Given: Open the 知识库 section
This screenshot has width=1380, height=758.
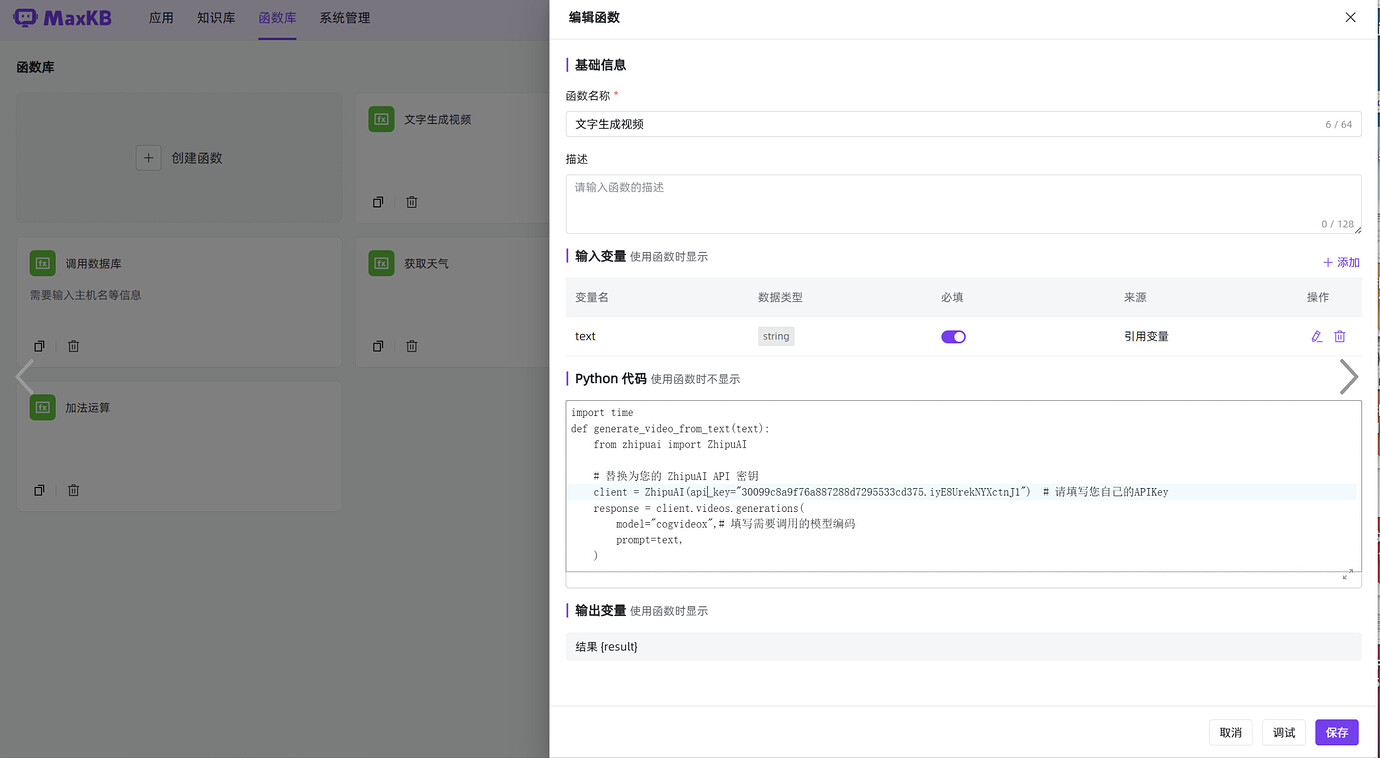Looking at the screenshot, I should (216, 17).
